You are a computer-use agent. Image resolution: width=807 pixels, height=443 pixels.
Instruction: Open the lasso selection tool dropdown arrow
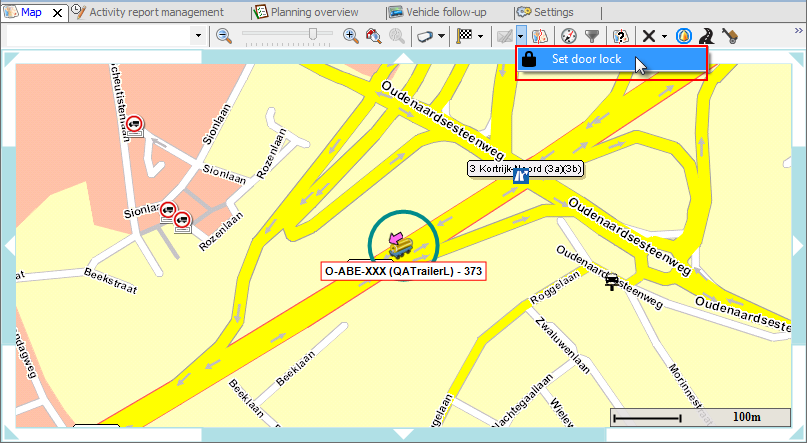coord(441,36)
